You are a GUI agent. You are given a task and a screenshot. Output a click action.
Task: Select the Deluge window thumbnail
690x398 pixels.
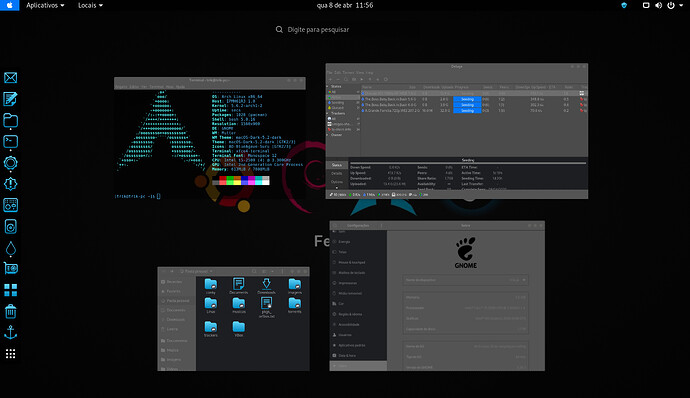457,131
